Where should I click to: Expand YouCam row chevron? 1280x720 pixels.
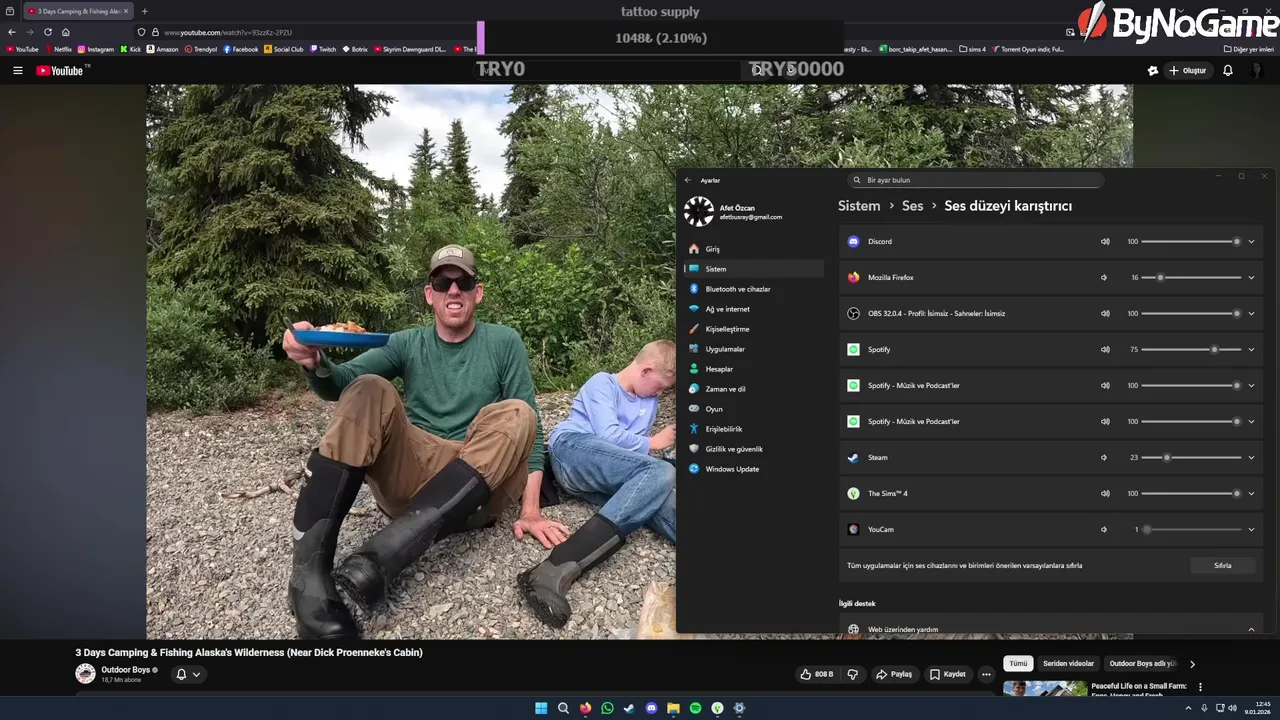(x=1251, y=529)
